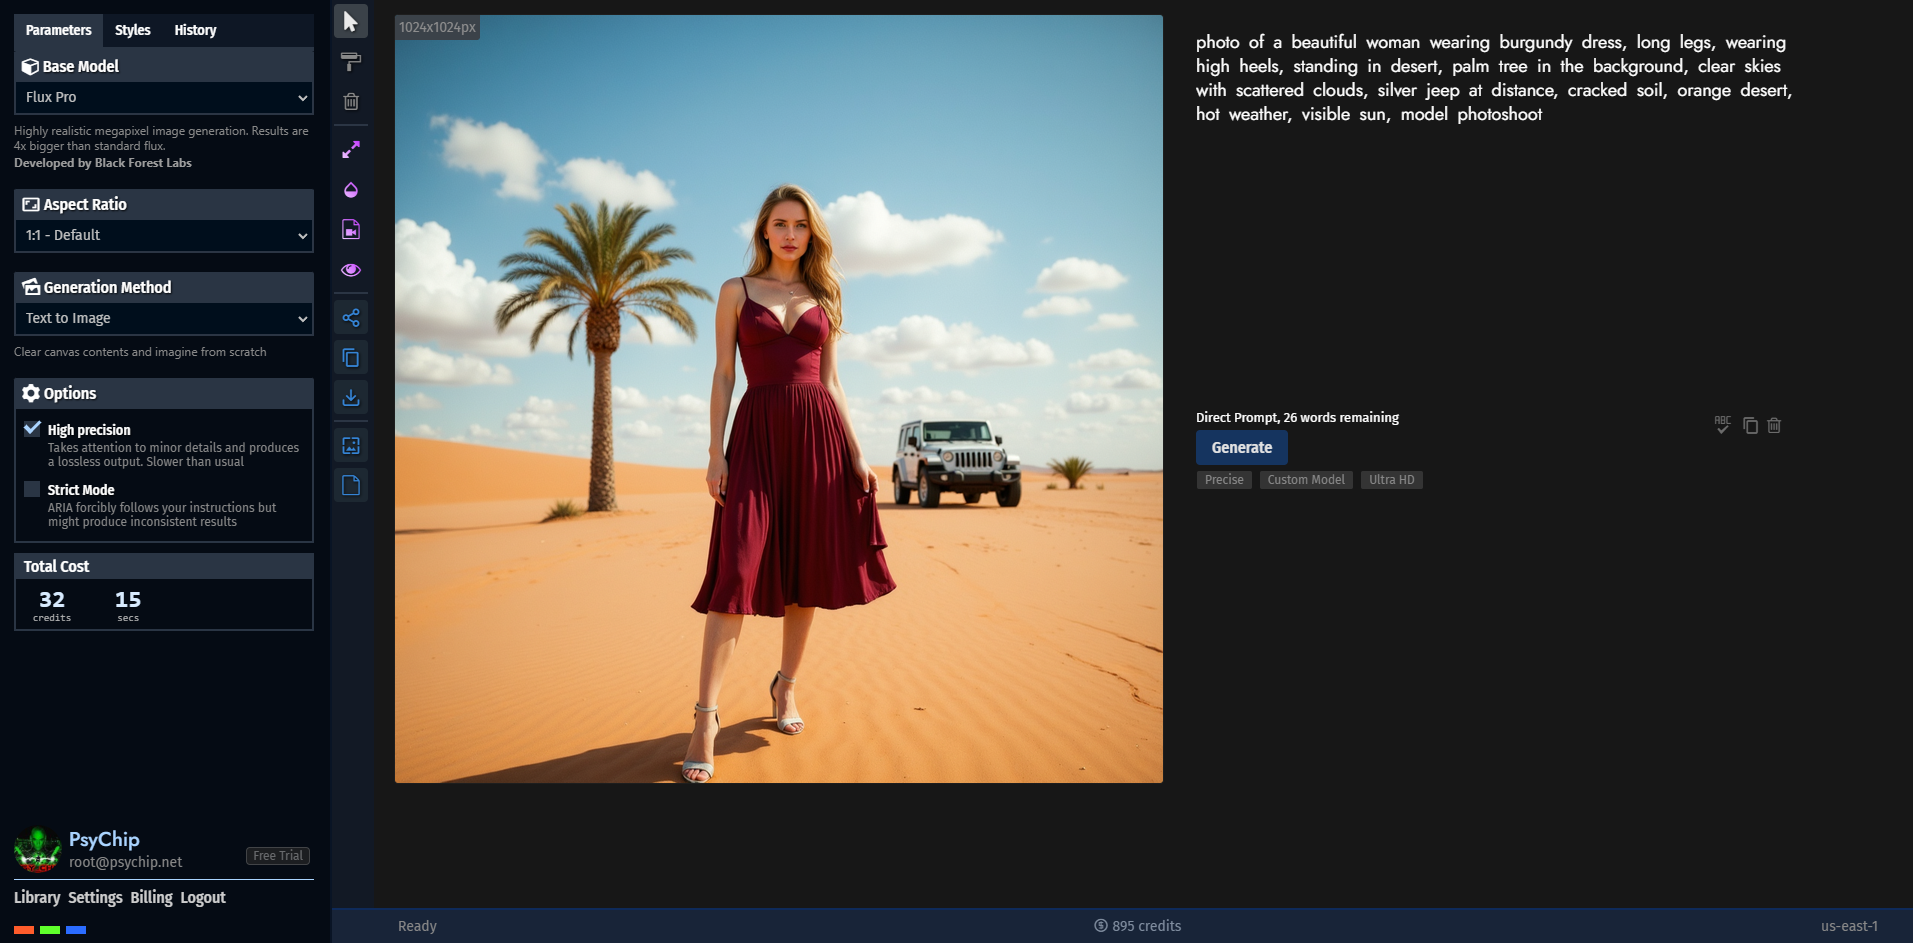The width and height of the screenshot is (1913, 943).
Task: Switch to the Parameters tab
Action: [58, 30]
